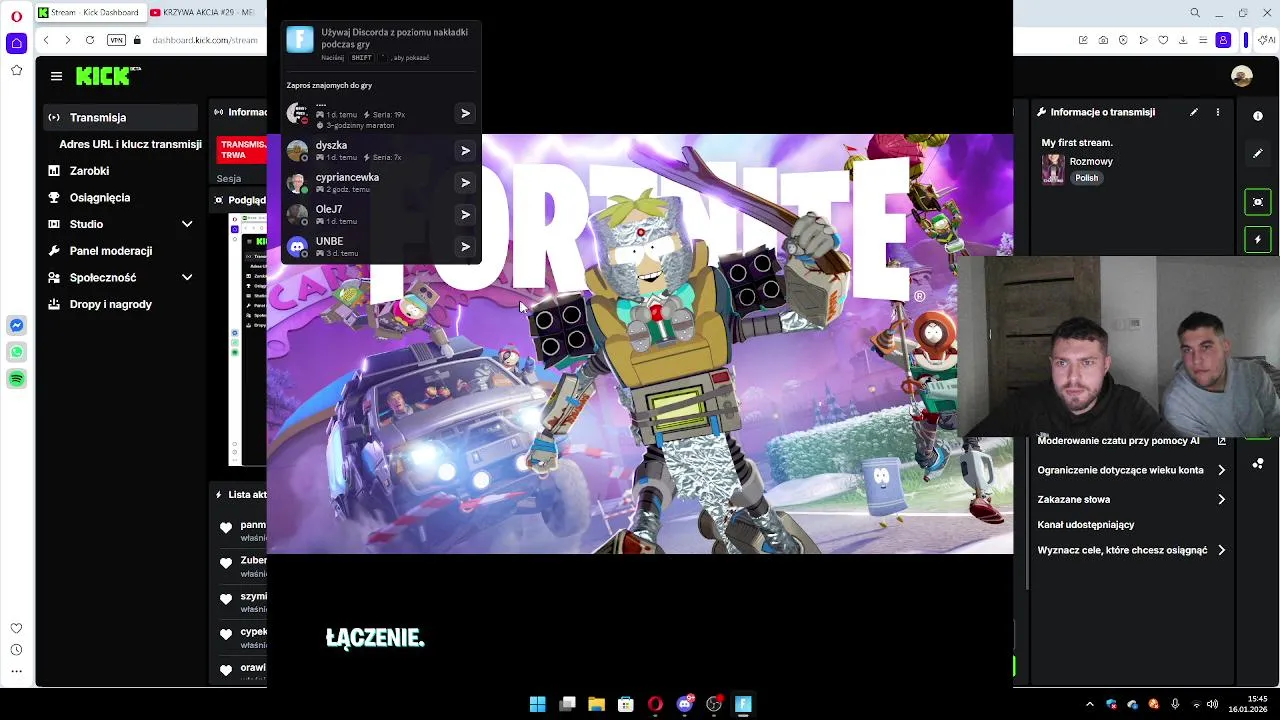The height and width of the screenshot is (720, 1280).
Task: Open browser search tabs magnifier
Action: tap(1195, 13)
